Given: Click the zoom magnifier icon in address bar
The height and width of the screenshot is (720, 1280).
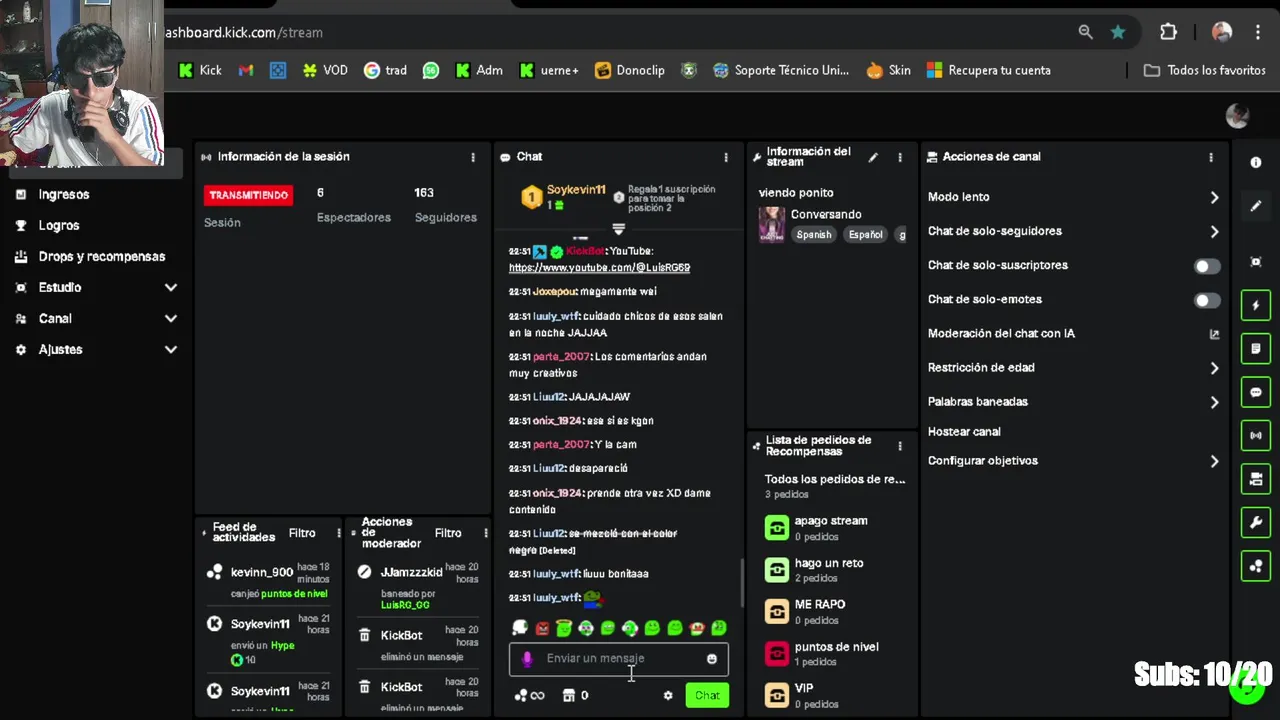Looking at the screenshot, I should pos(1085,32).
